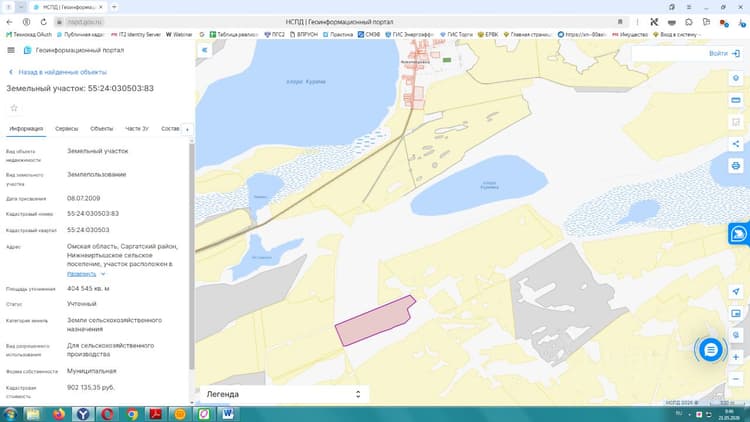Image resolution: width=750 pixels, height=422 pixels.
Task: Click the share map icon
Action: [736, 144]
